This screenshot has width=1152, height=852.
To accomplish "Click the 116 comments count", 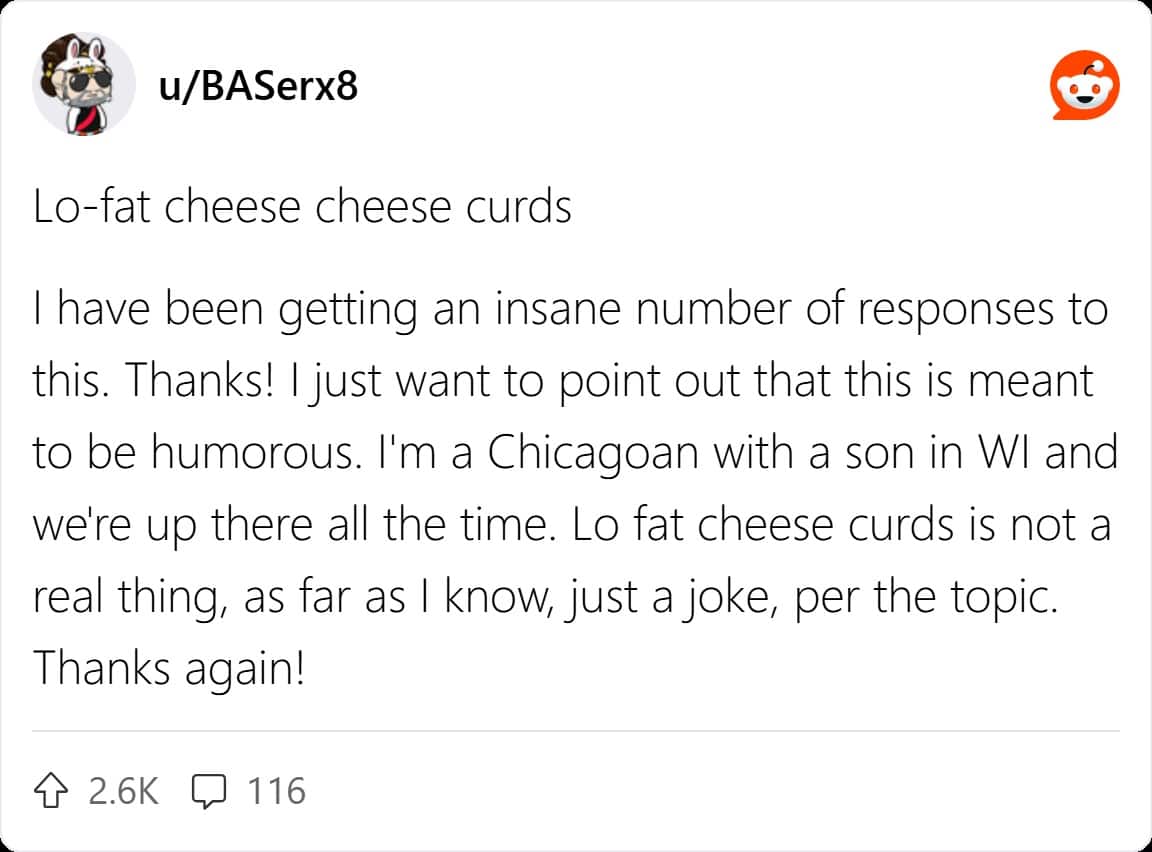I will (x=276, y=792).
